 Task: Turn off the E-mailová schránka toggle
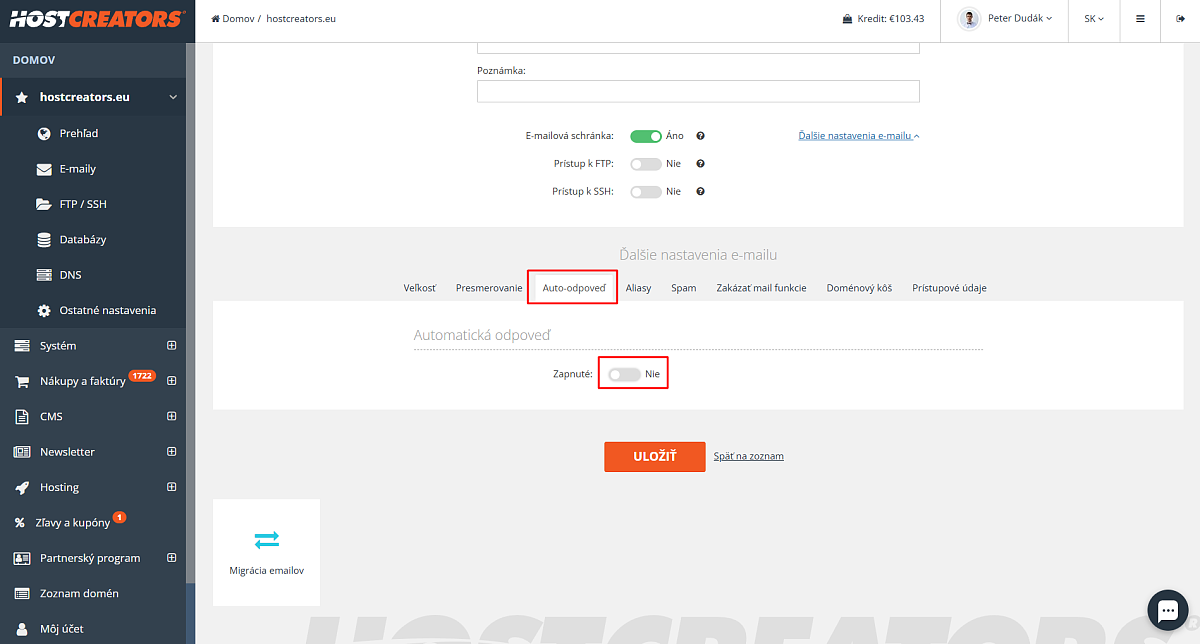(646, 136)
